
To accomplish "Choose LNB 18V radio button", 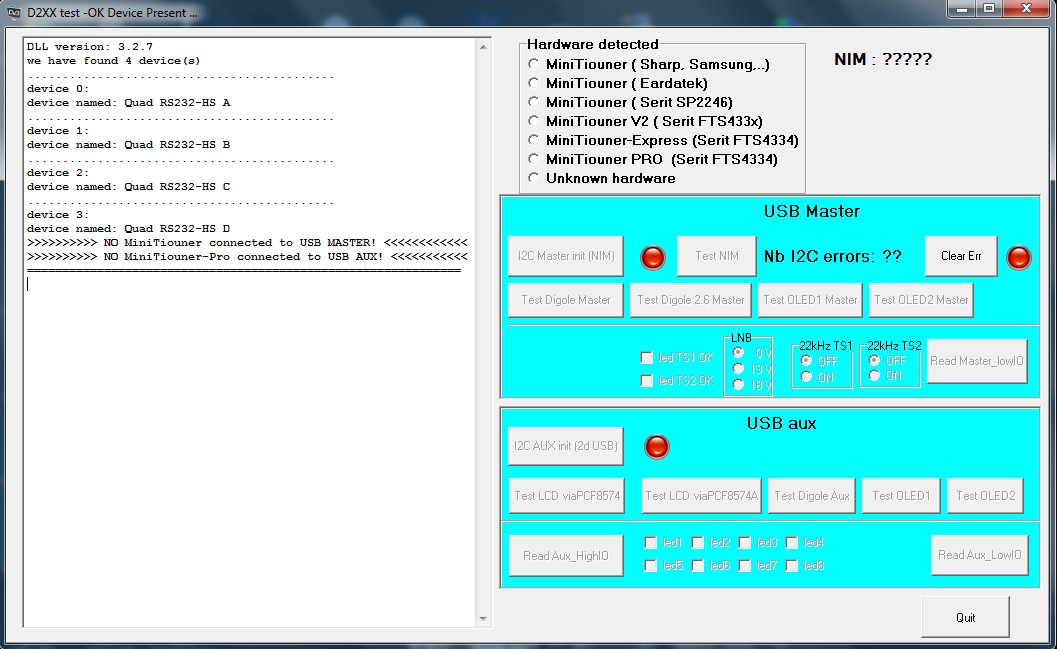I will (x=738, y=385).
